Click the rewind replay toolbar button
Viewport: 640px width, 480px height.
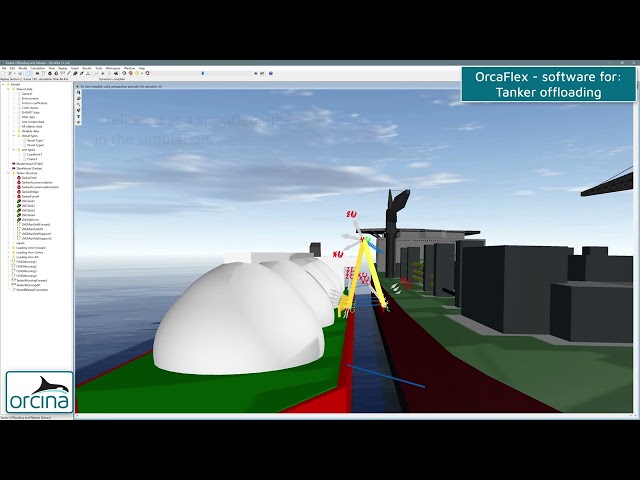coord(116,73)
